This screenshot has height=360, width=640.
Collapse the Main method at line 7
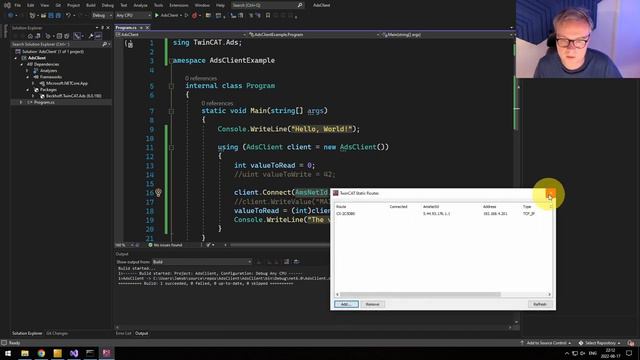(171, 111)
